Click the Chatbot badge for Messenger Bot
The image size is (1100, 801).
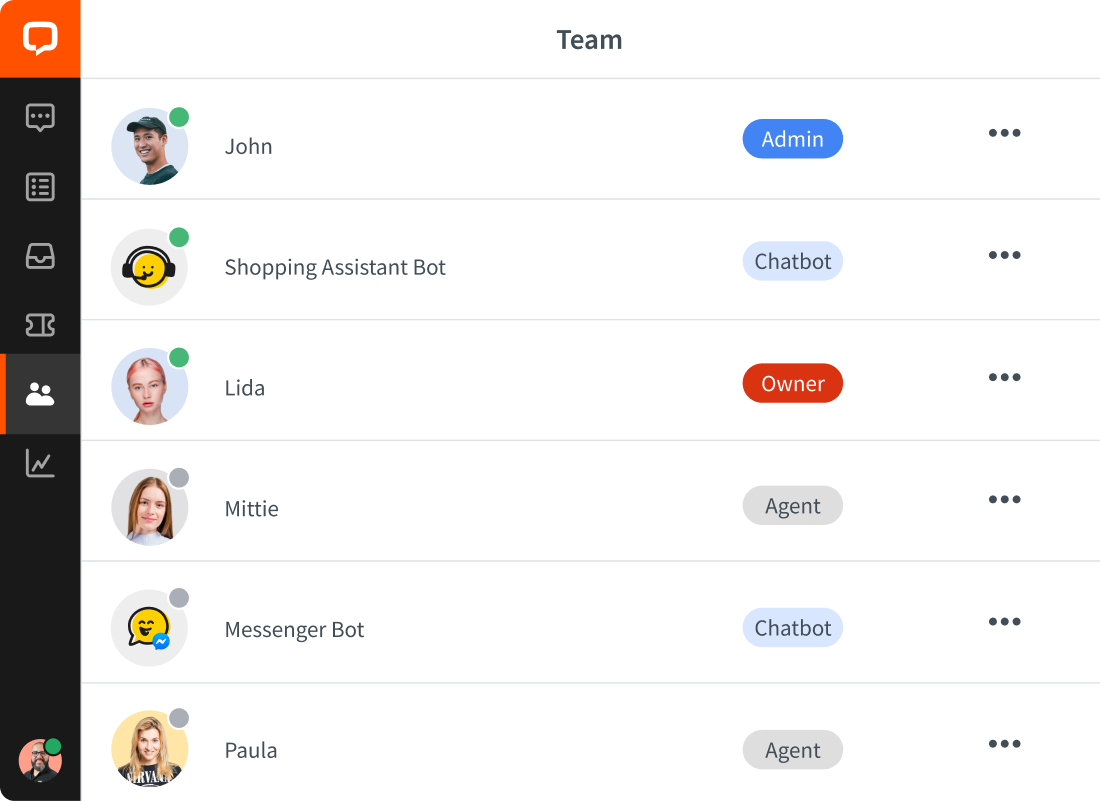[792, 627]
